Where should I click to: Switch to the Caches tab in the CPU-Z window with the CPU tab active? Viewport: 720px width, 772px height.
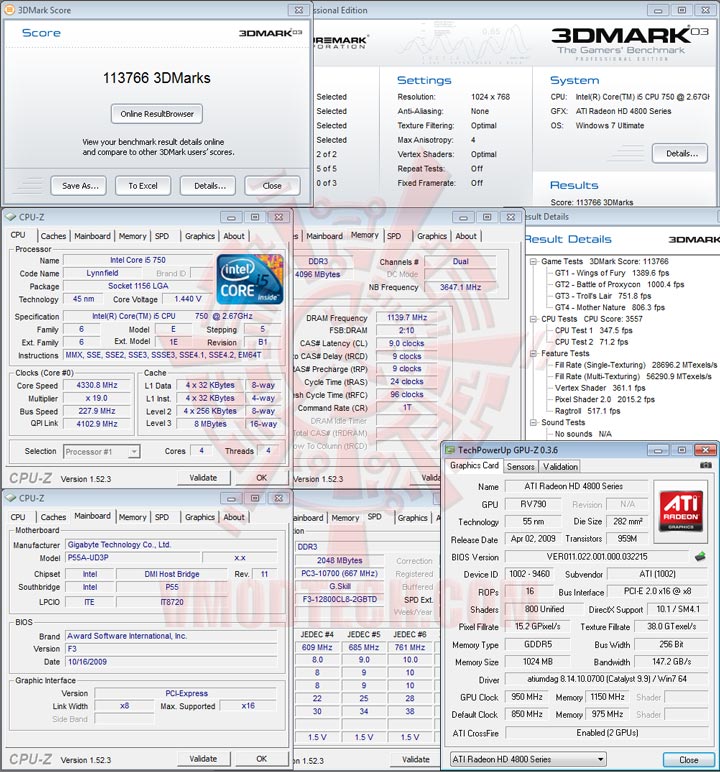53,236
